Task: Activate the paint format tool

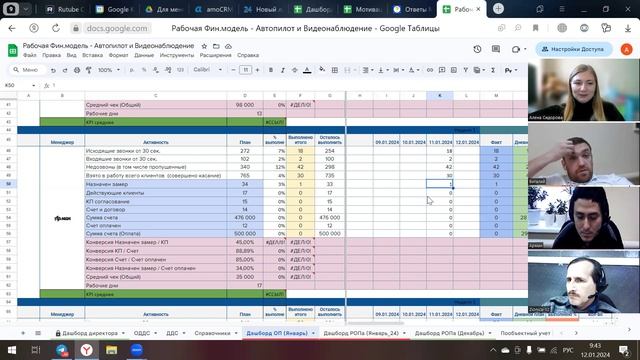Action: (x=89, y=70)
